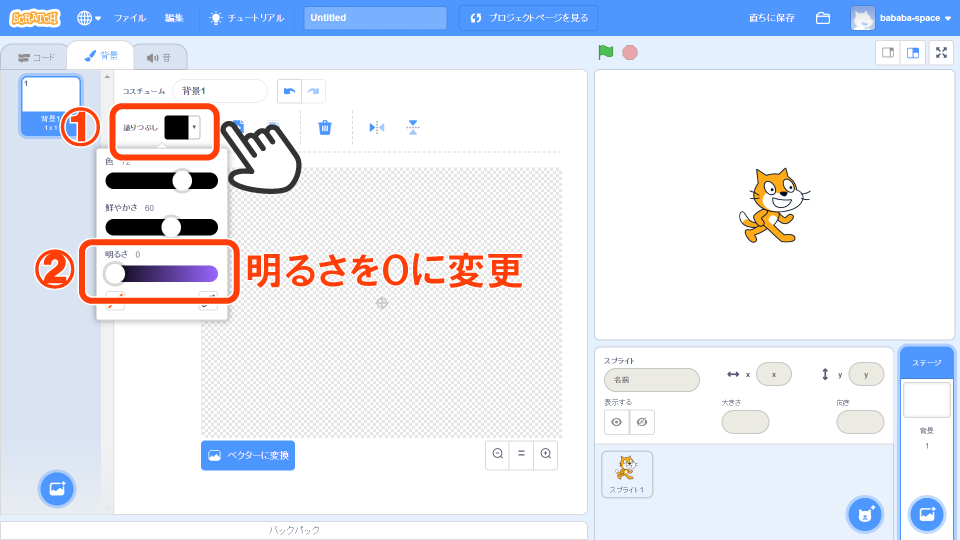Flip costume vertically
Viewport: 960px width, 540px height.
point(412,127)
